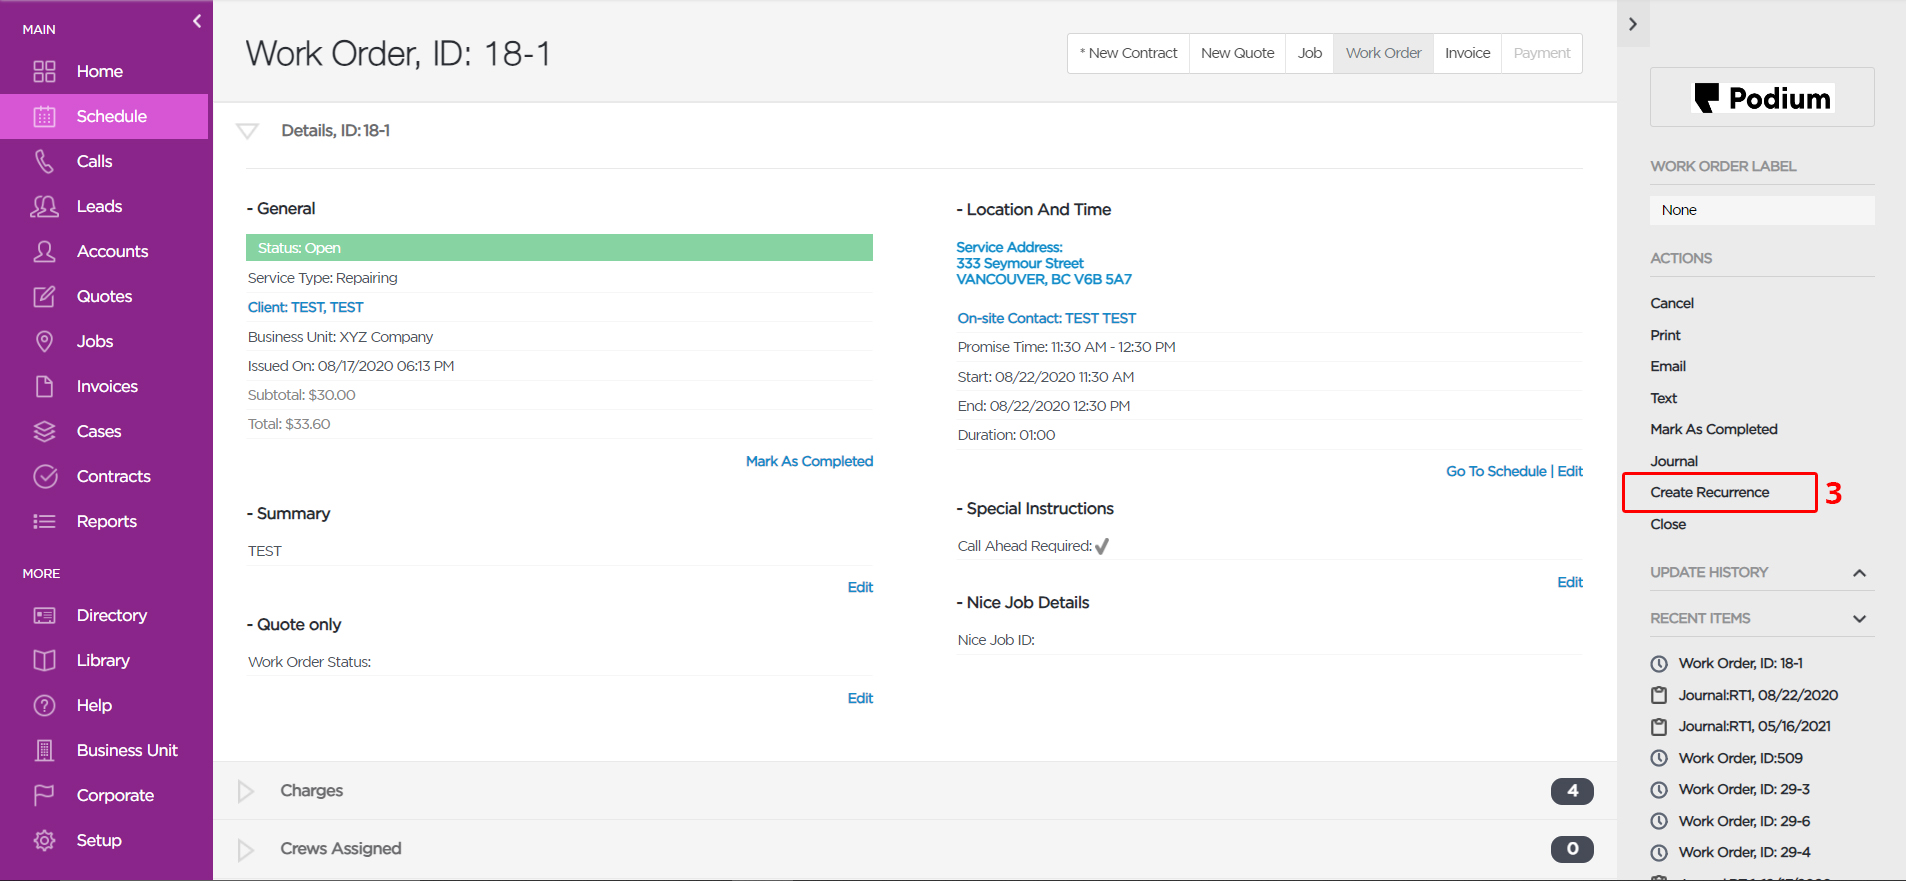
Task: Click clock icon beside Work Order, ID: 29-3
Action: (x=1659, y=789)
